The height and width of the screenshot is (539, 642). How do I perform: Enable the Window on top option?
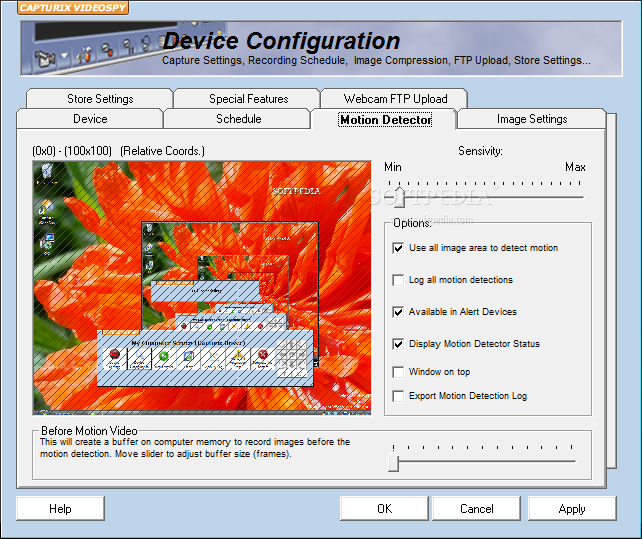point(398,372)
